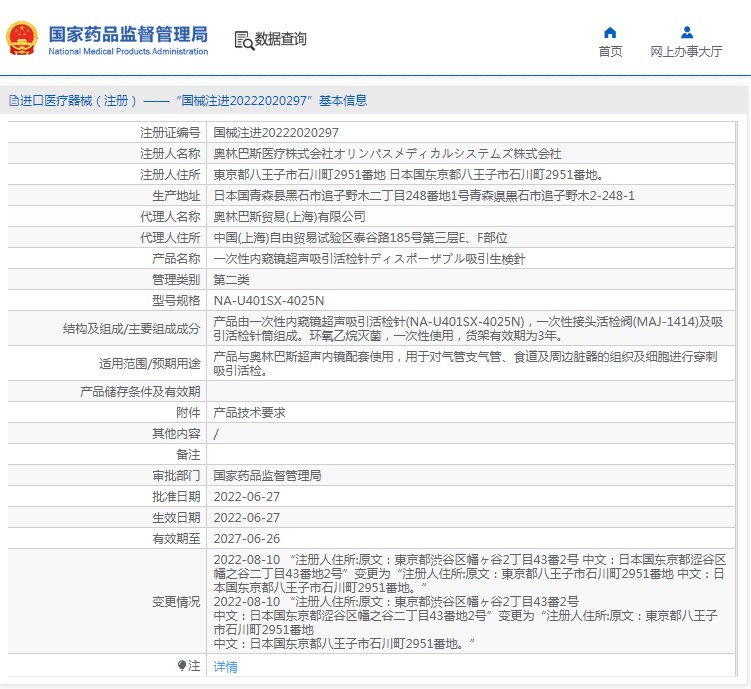Image resolution: width=751 pixels, height=689 pixels.
Task: Click the 有效期至 date 2027-06-26
Action: 247,538
